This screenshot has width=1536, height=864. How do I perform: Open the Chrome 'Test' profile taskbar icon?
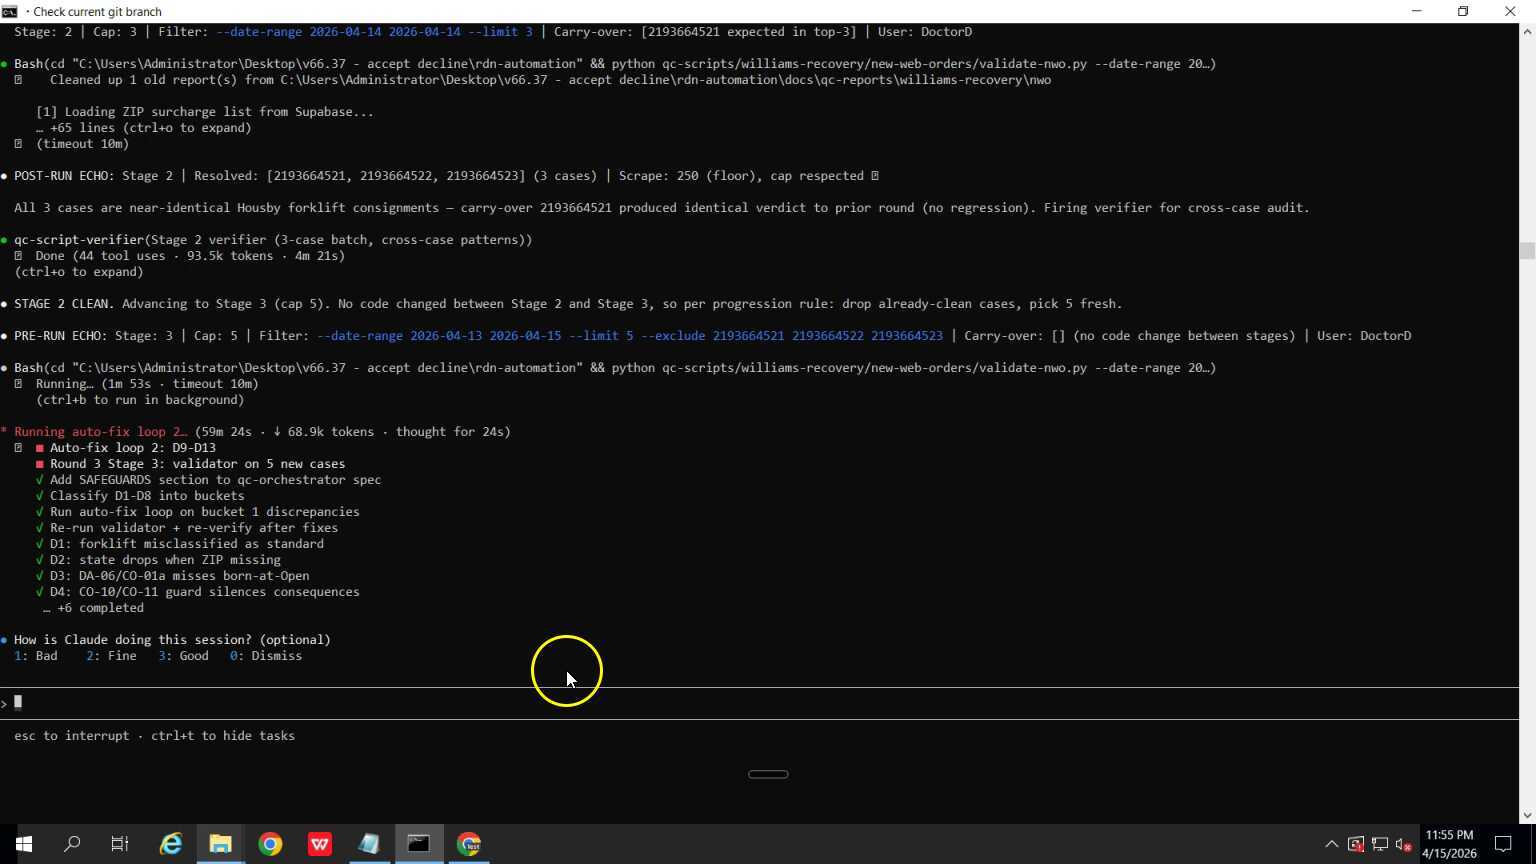click(469, 844)
